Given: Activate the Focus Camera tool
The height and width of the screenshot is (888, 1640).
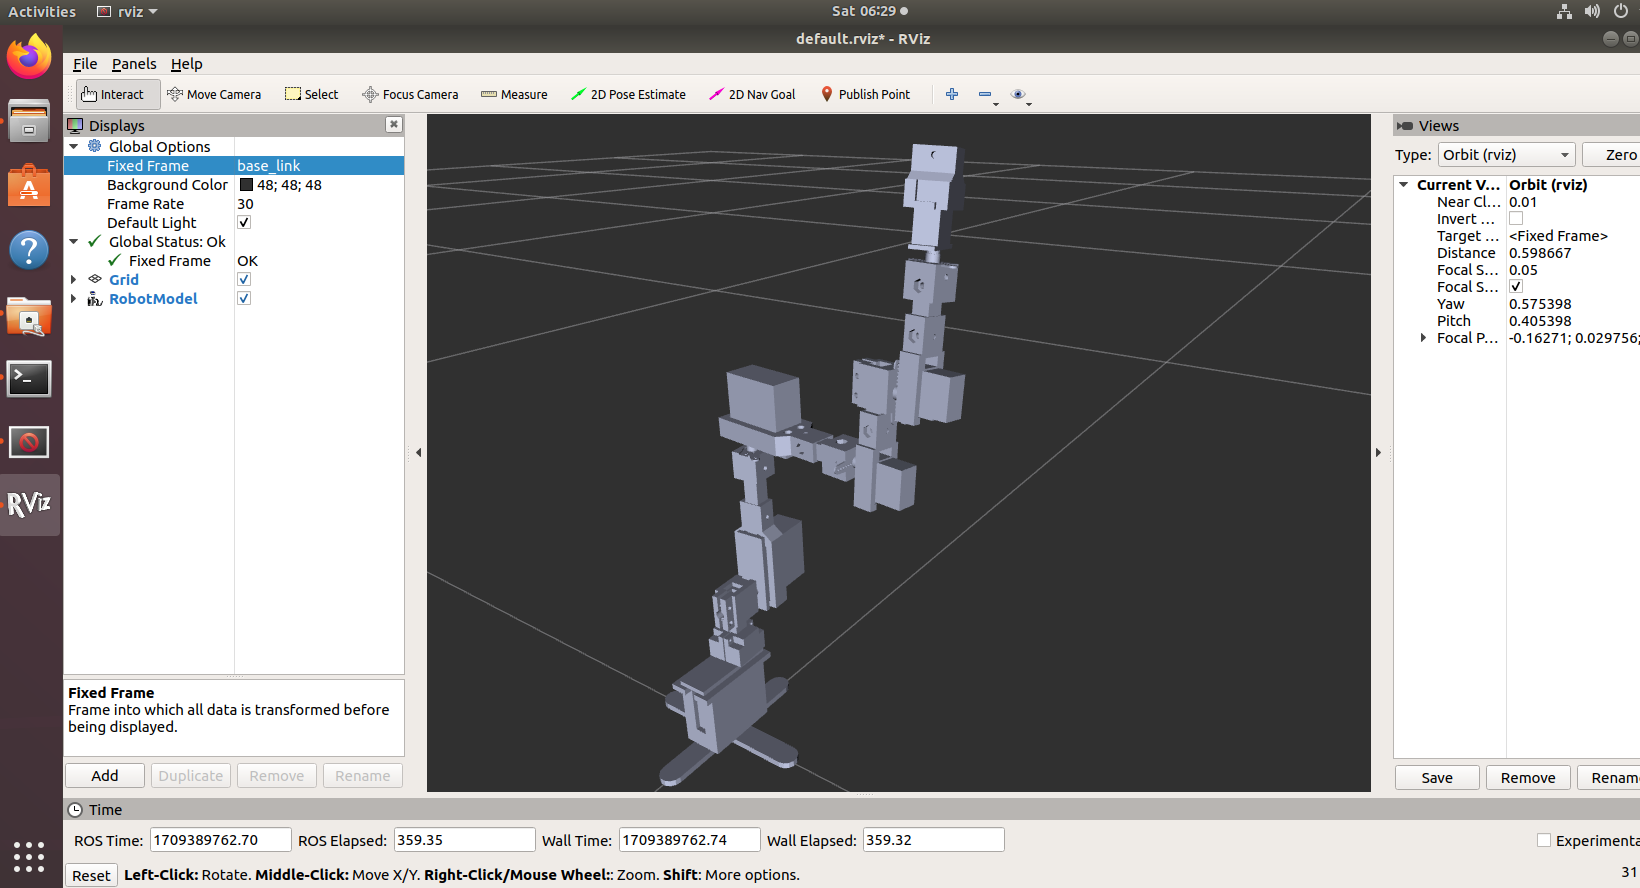Looking at the screenshot, I should coord(410,94).
